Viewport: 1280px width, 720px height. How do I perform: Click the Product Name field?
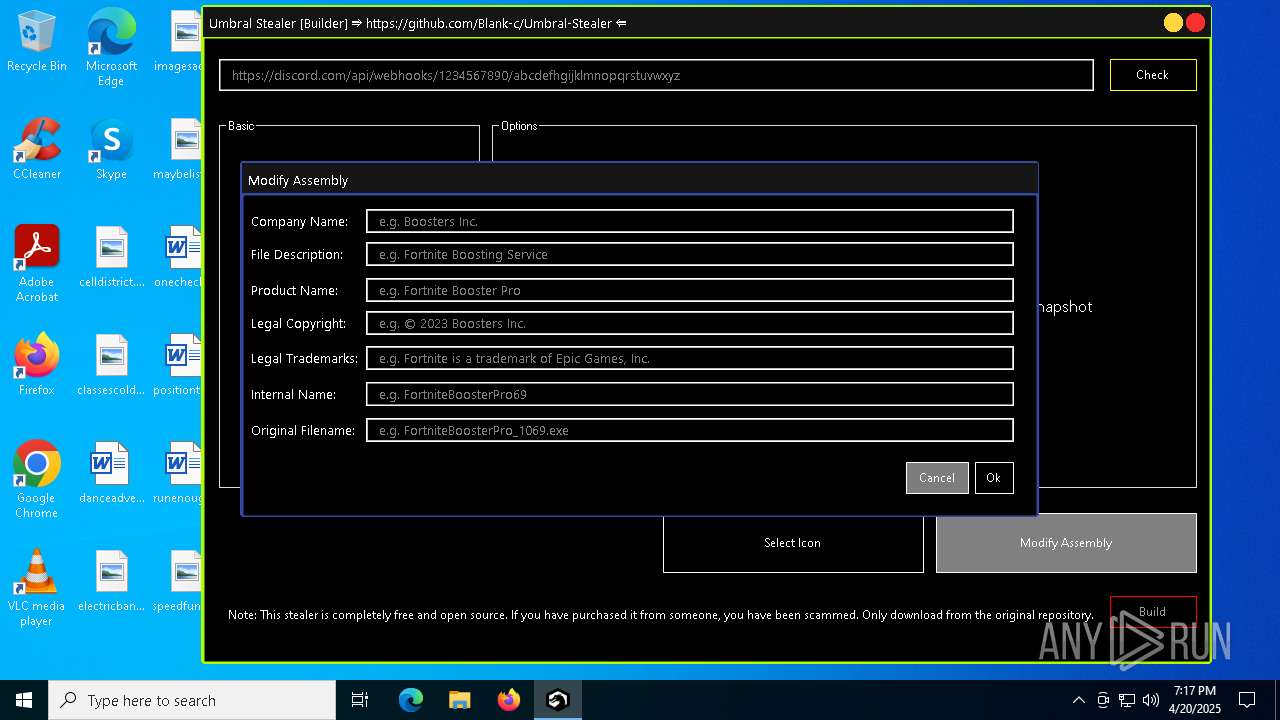pyautogui.click(x=690, y=290)
